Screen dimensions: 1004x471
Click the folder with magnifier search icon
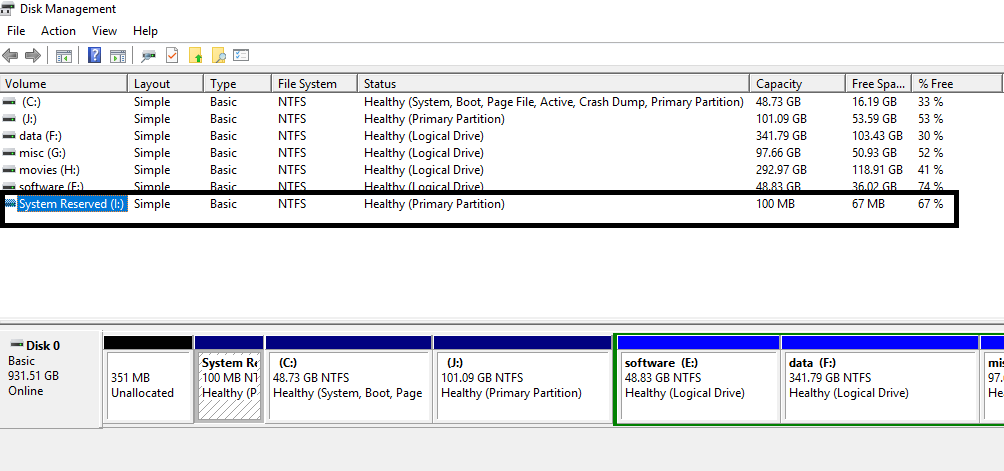218,56
